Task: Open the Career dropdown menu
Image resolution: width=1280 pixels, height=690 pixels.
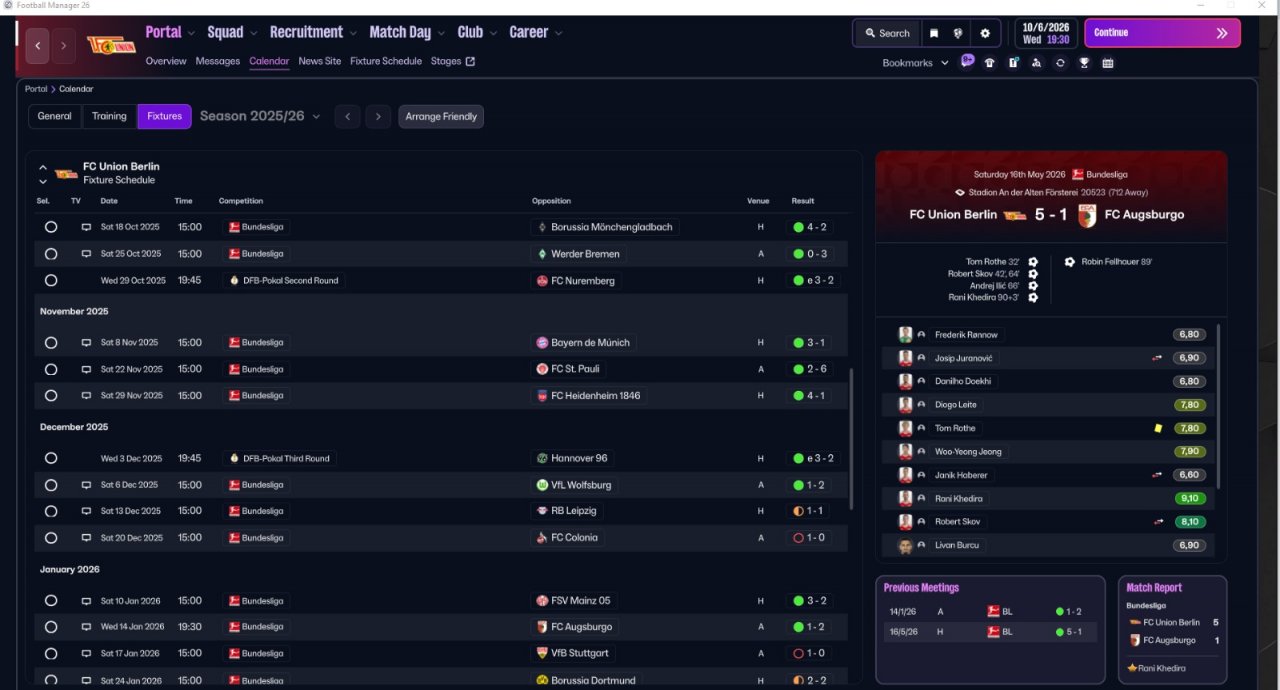Action: [536, 32]
